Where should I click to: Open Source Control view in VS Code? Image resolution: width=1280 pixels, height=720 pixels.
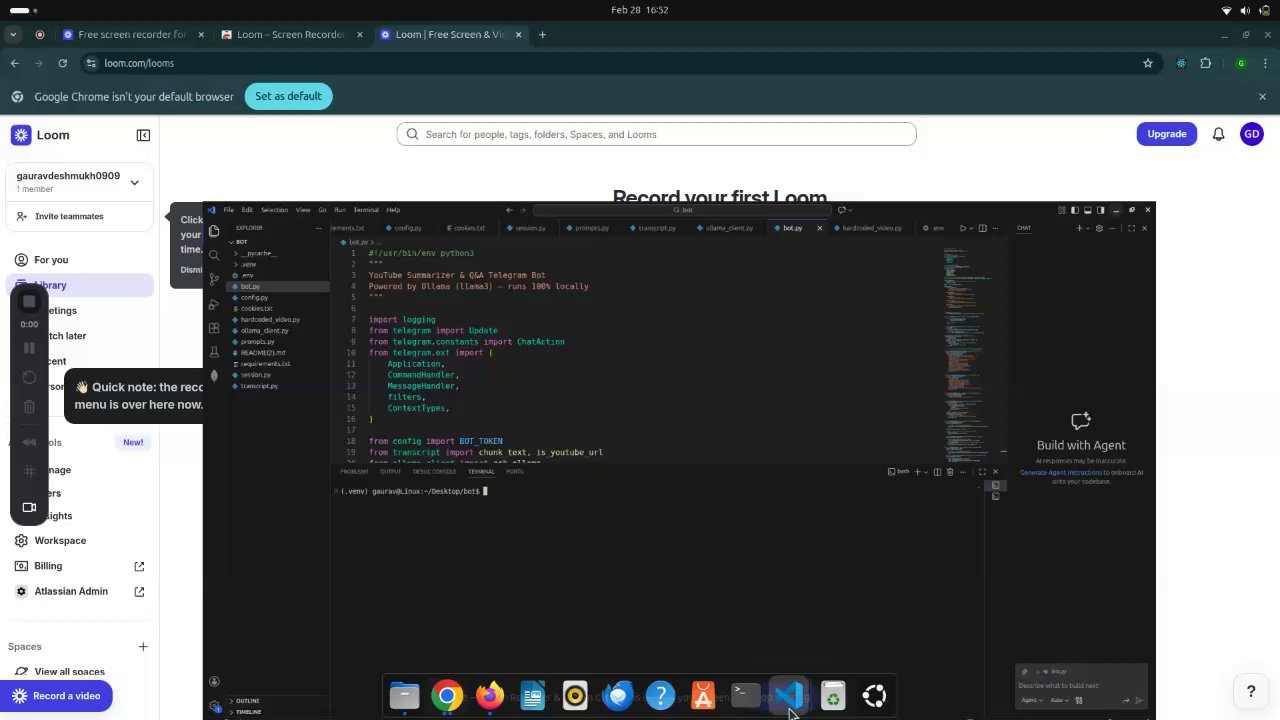tap(214, 280)
